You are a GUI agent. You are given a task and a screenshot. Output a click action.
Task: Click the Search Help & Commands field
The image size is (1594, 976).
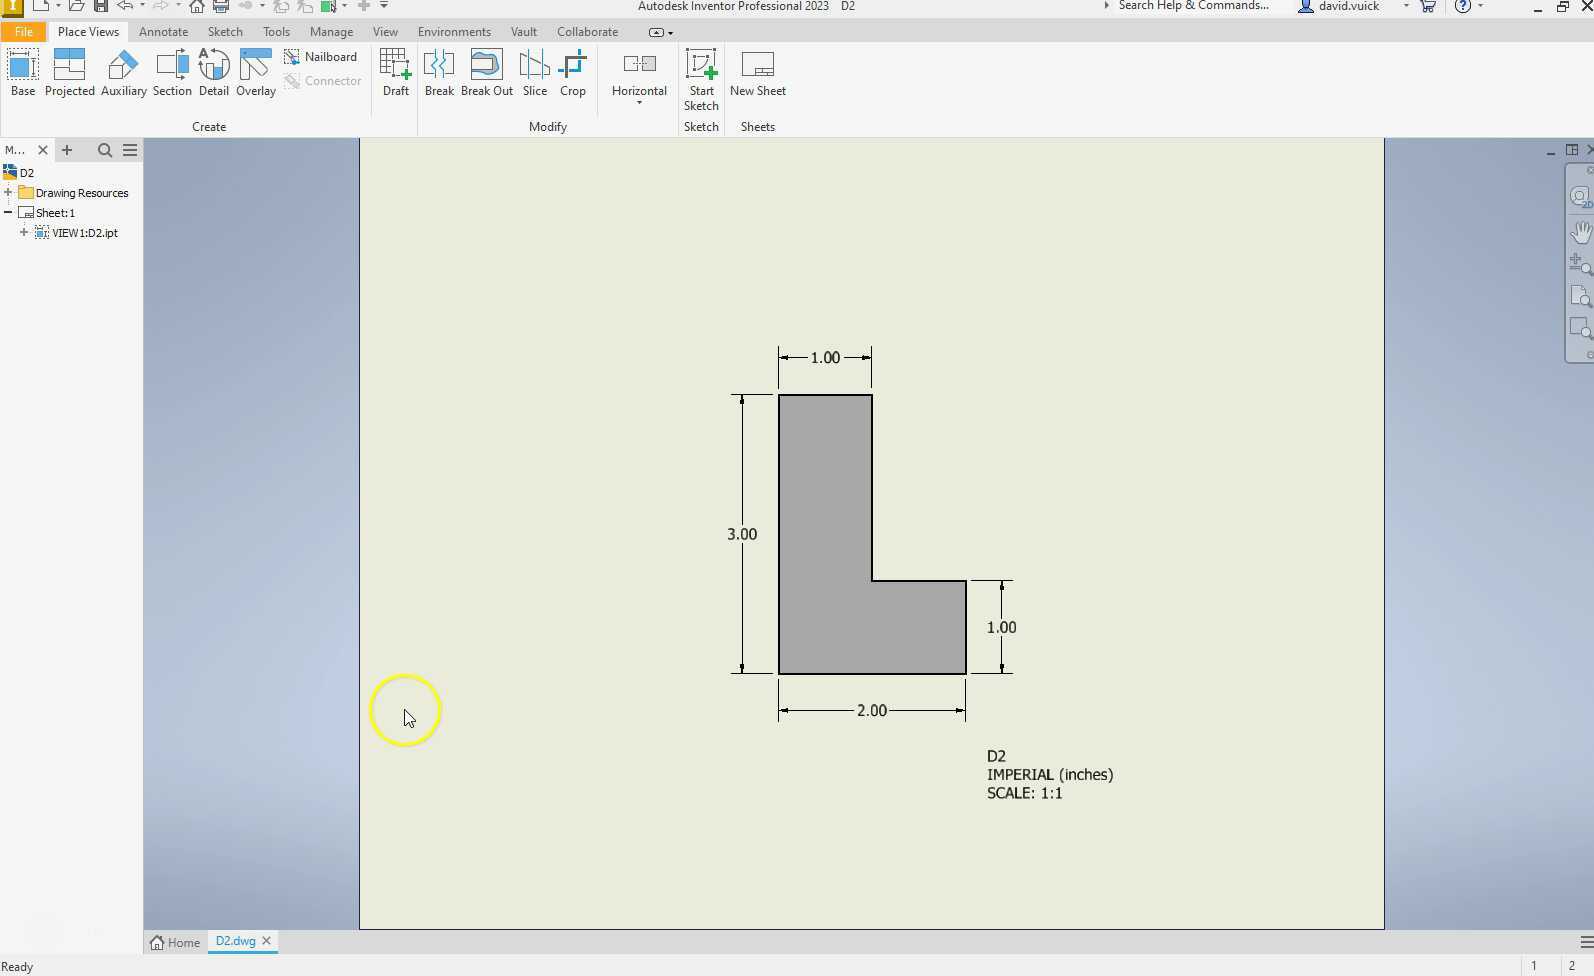(1192, 6)
